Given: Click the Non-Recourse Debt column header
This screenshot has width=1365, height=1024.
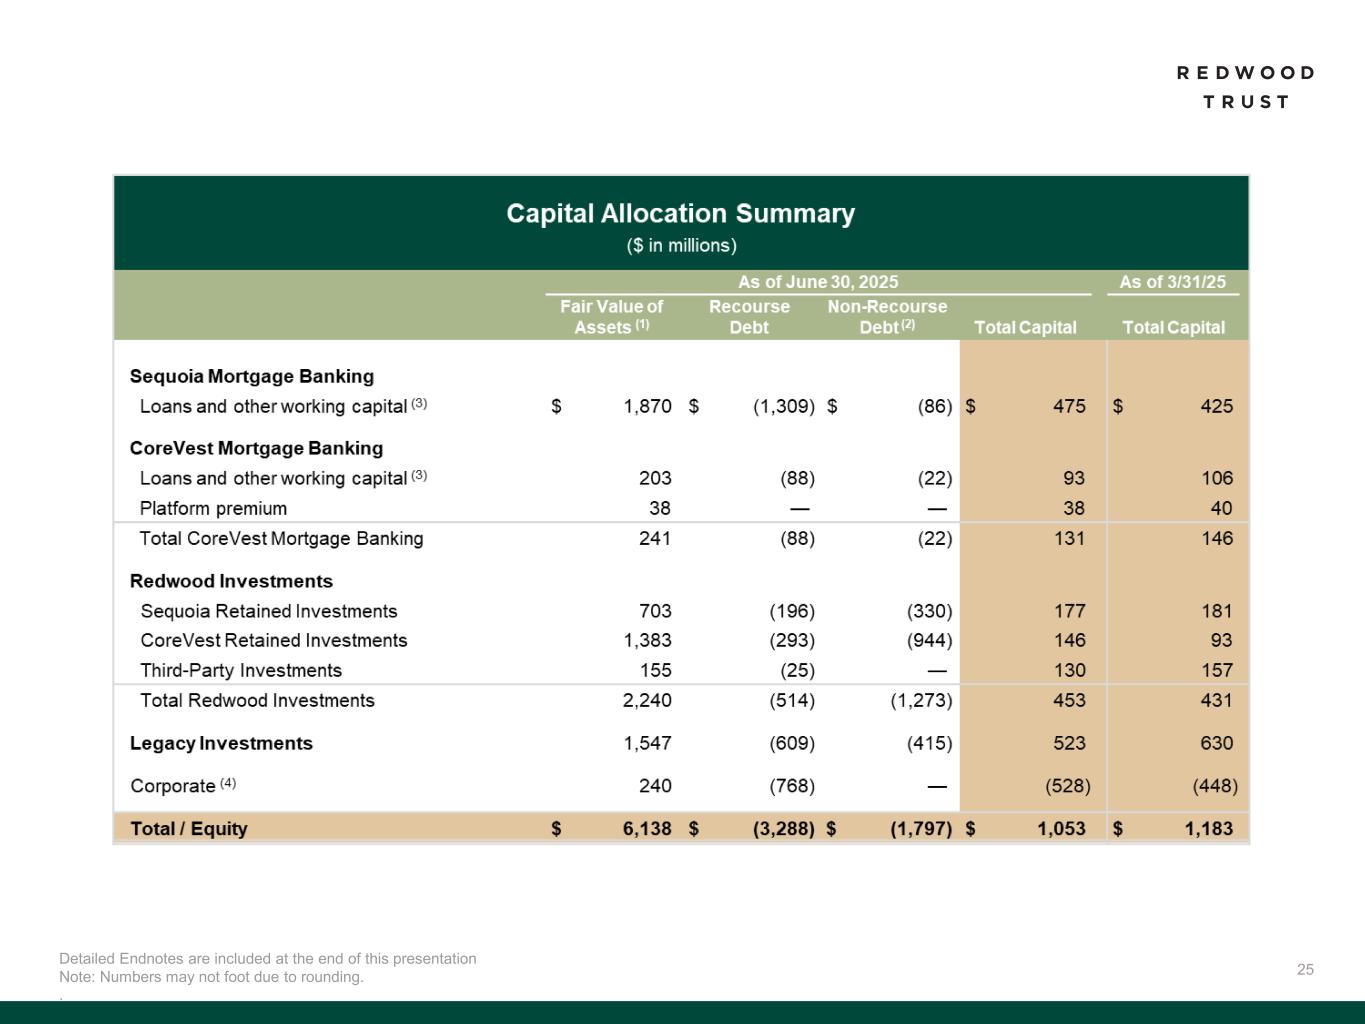Looking at the screenshot, I should pos(887,317).
